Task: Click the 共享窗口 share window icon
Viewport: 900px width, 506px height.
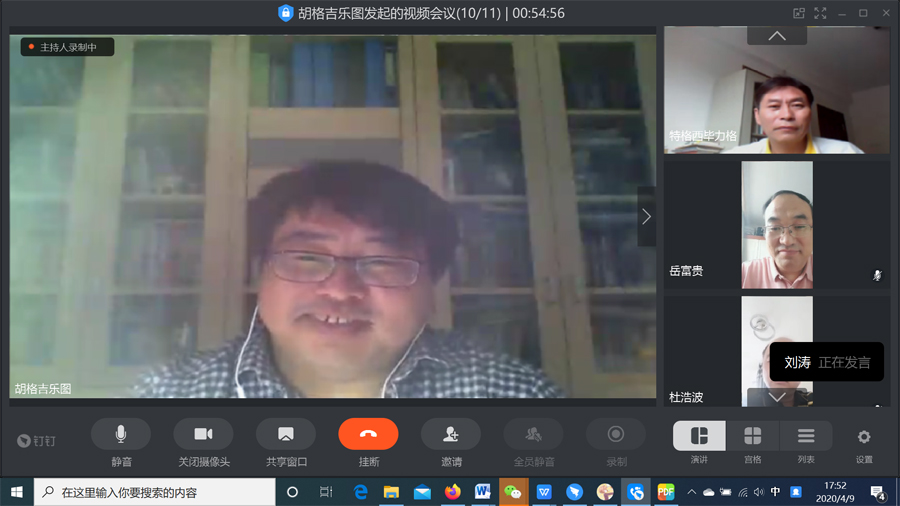Action: [286, 434]
